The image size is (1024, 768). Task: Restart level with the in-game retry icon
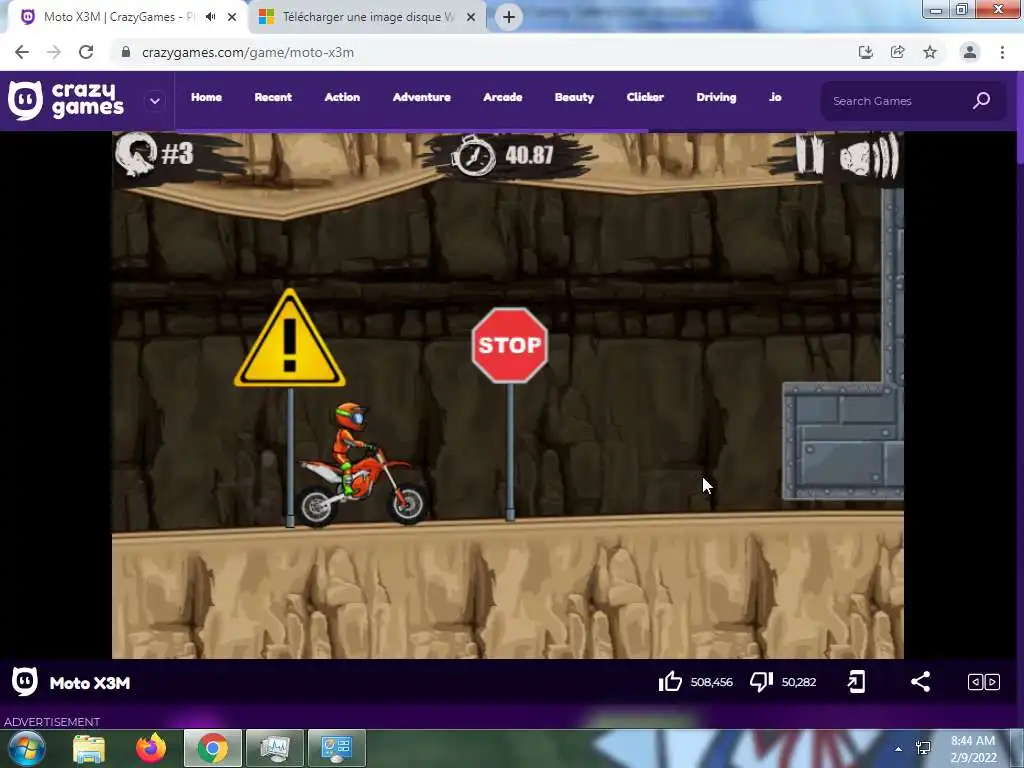pos(135,155)
